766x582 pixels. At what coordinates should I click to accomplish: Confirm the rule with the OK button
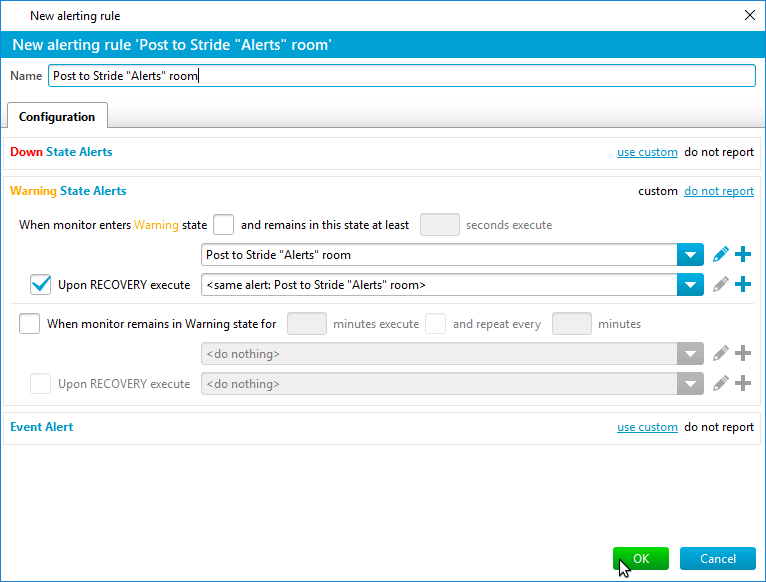(x=641, y=559)
